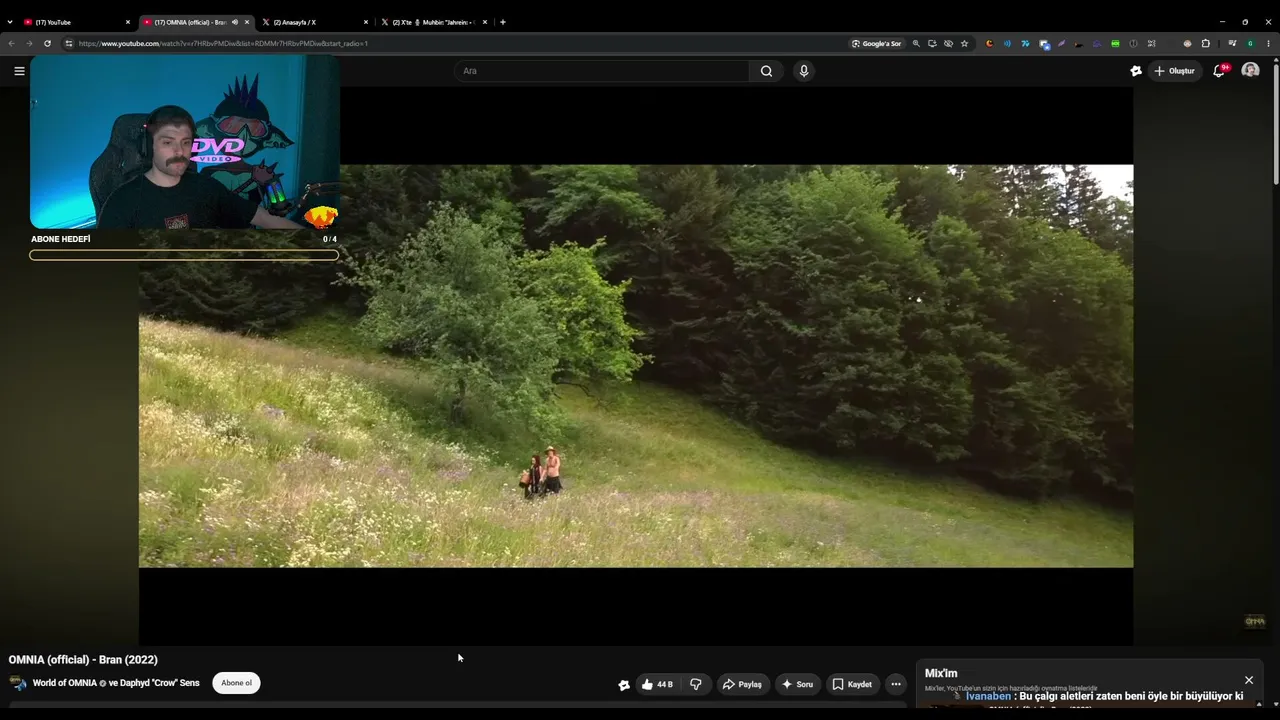Switch to the (17) YouTube tab
Image resolution: width=1280 pixels, height=720 pixels.
76,22
